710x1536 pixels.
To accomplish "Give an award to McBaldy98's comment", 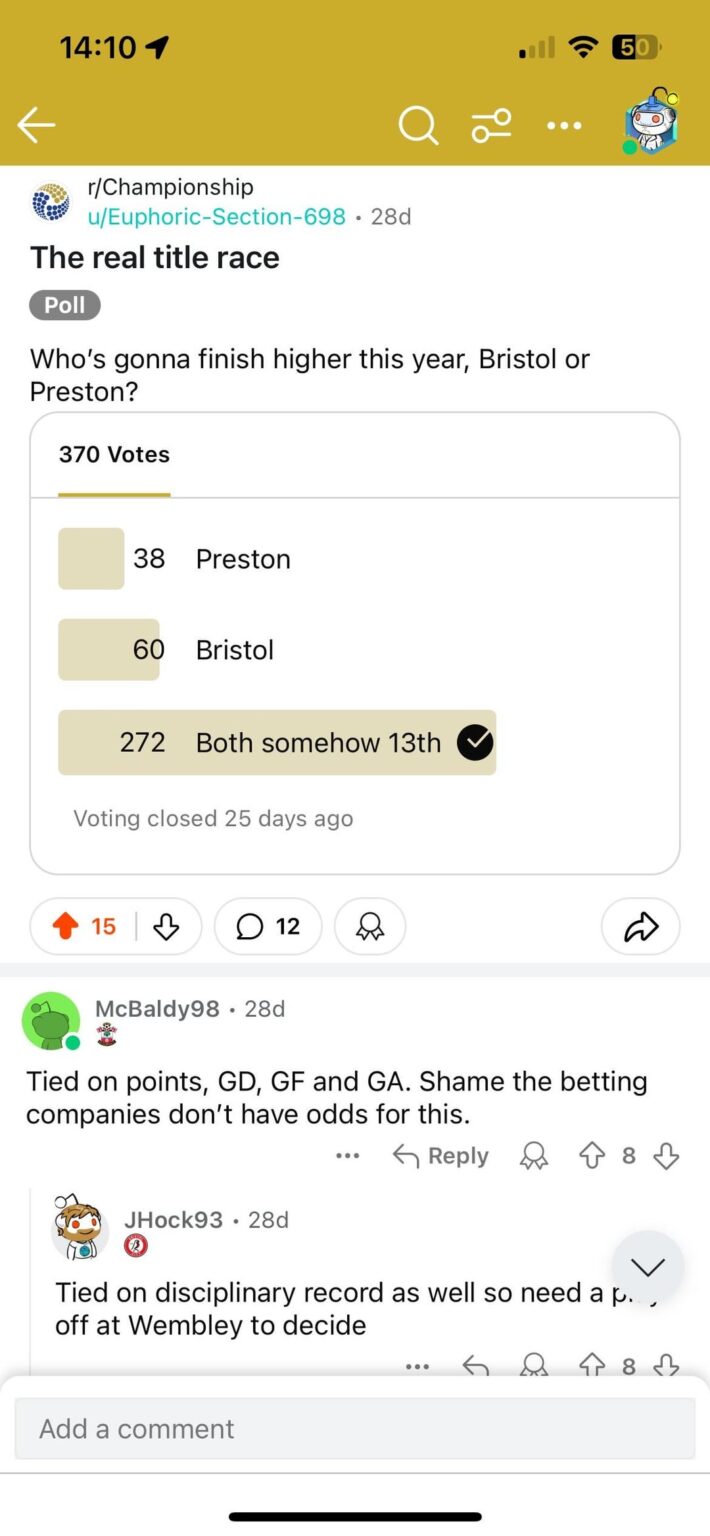I will [x=533, y=1156].
